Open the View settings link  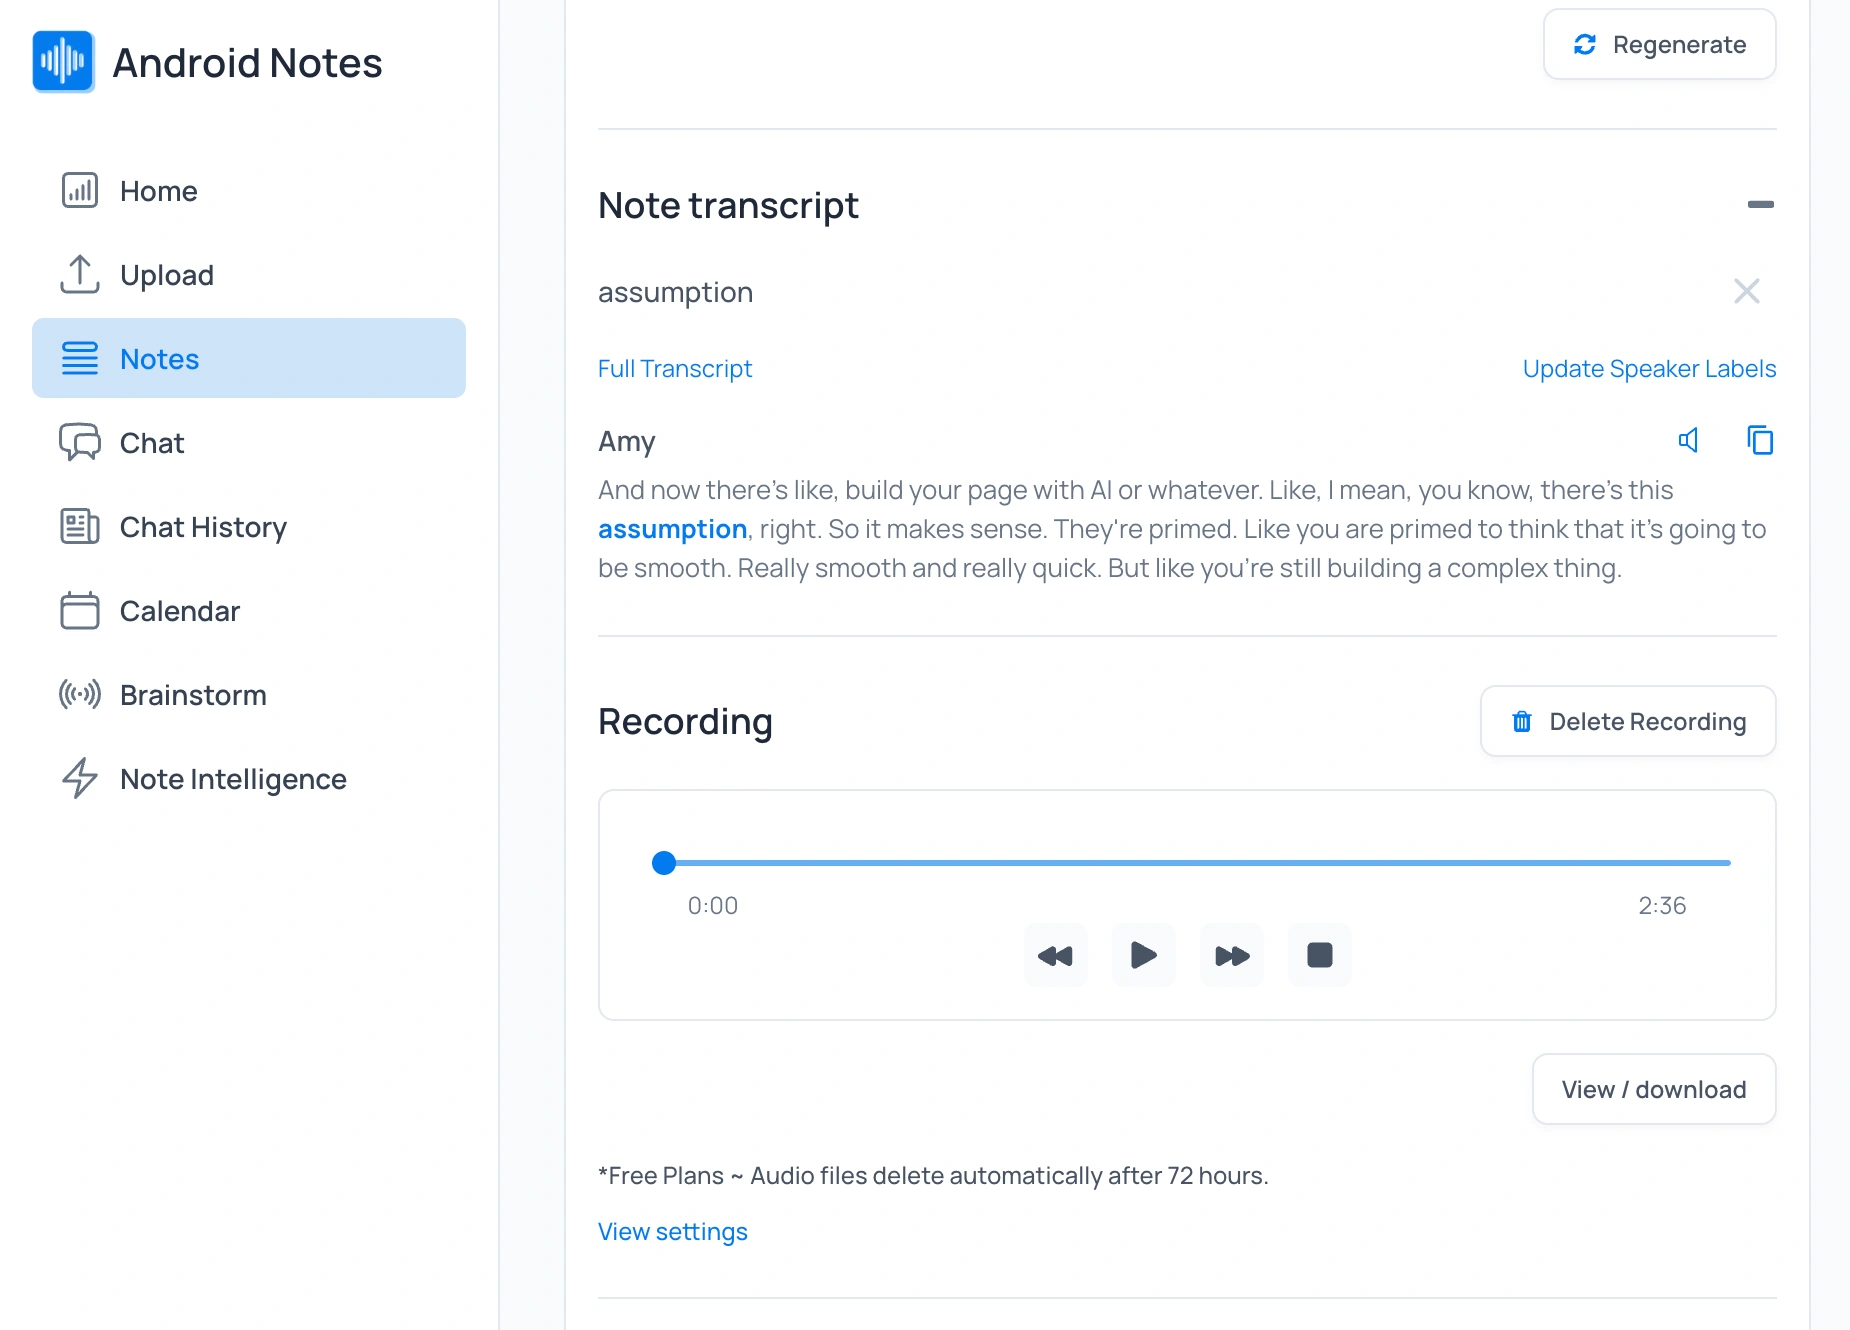pos(673,1232)
